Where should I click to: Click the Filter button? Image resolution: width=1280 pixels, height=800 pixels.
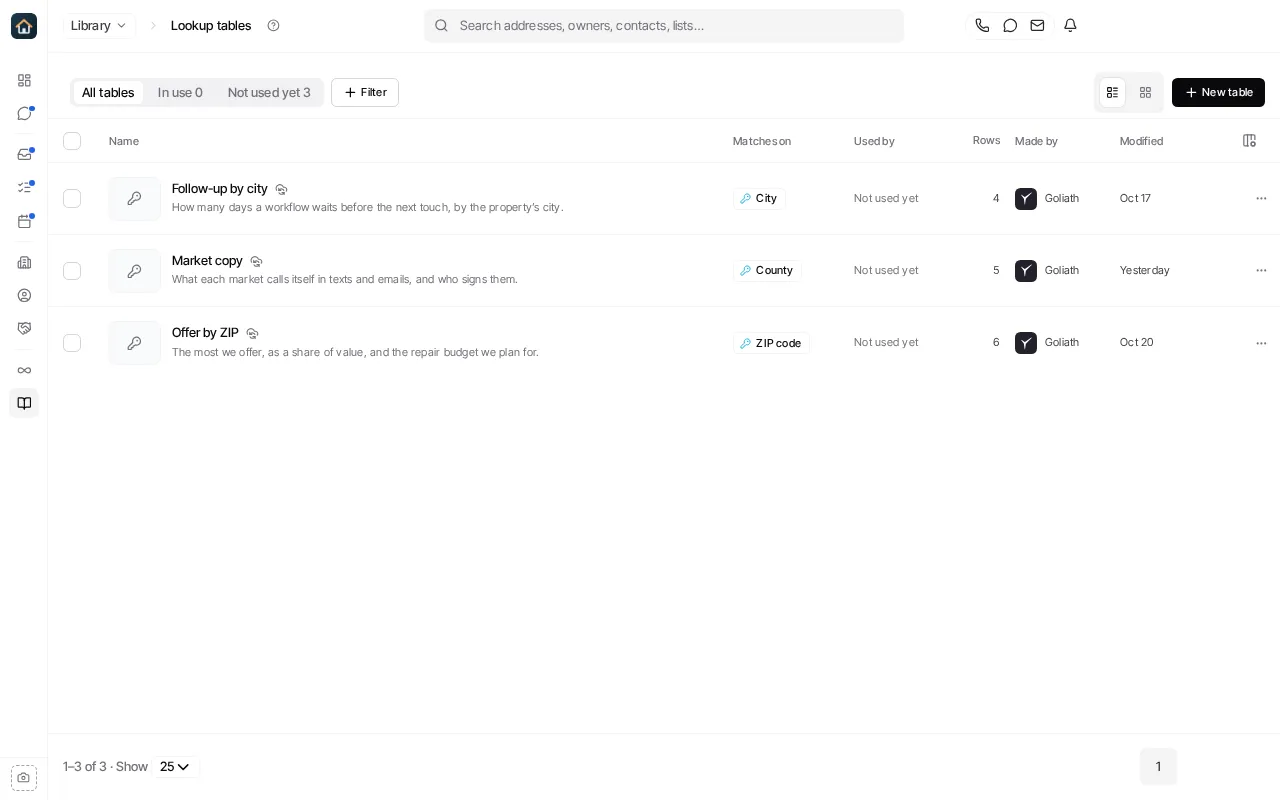point(365,92)
